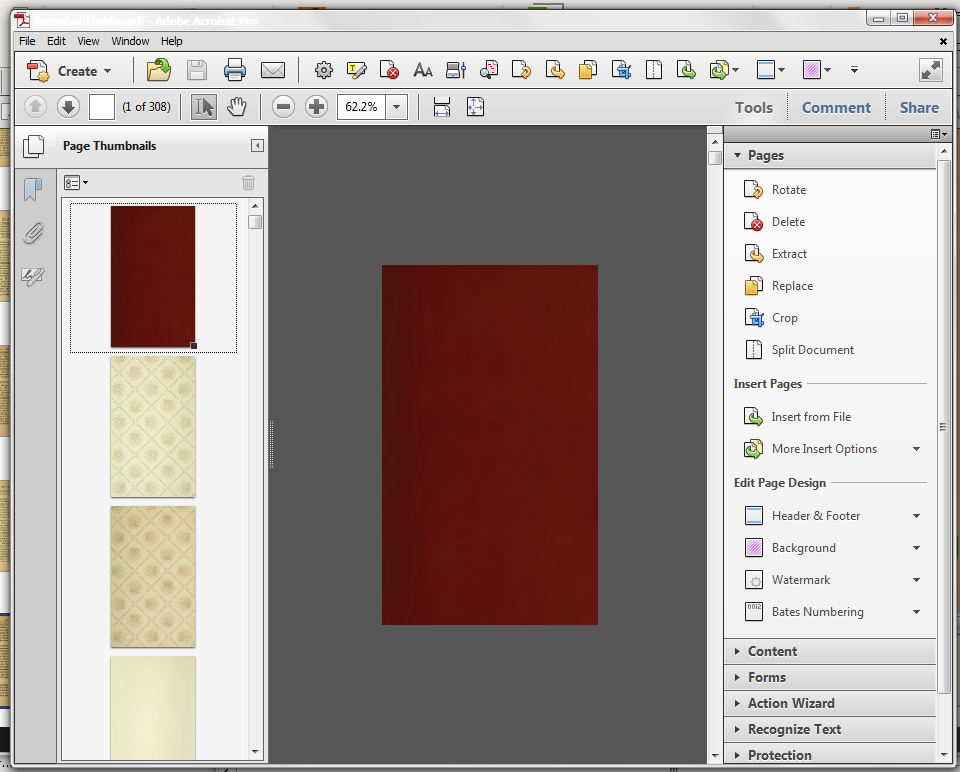Select the Hand pan tool
This screenshot has width=960, height=772.
tap(237, 107)
